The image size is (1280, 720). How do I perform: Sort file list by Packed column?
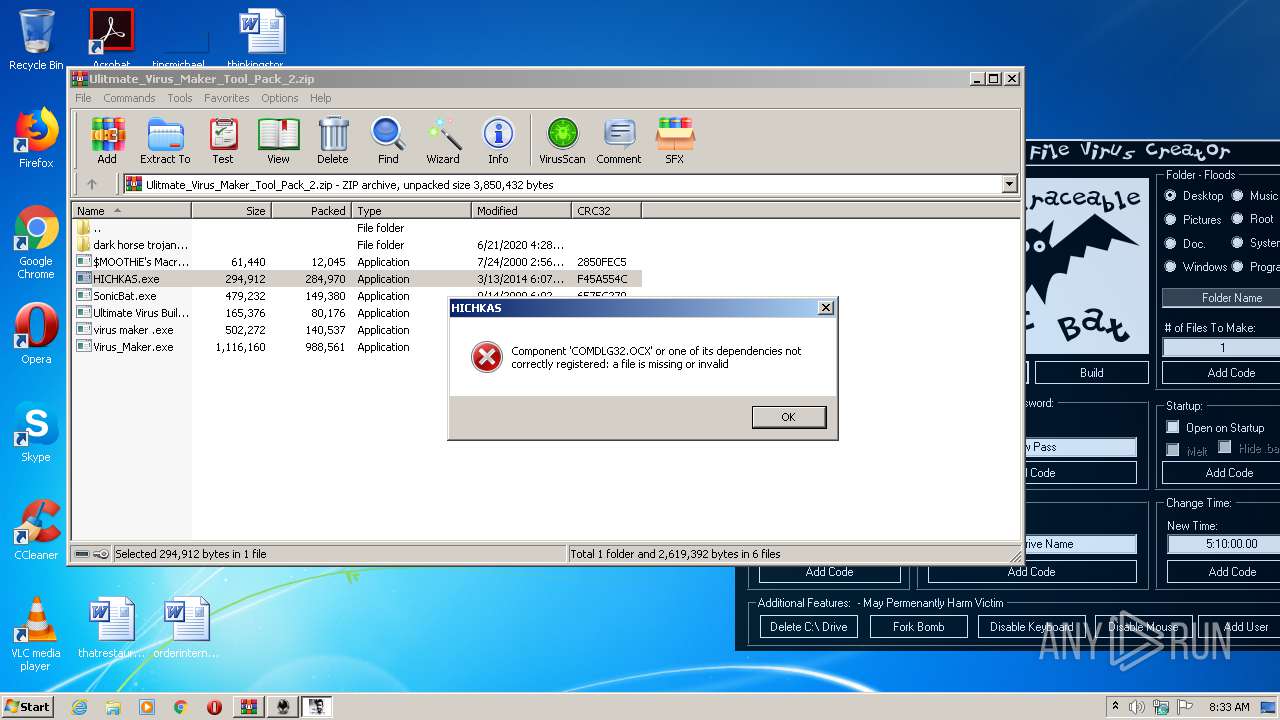pos(311,210)
